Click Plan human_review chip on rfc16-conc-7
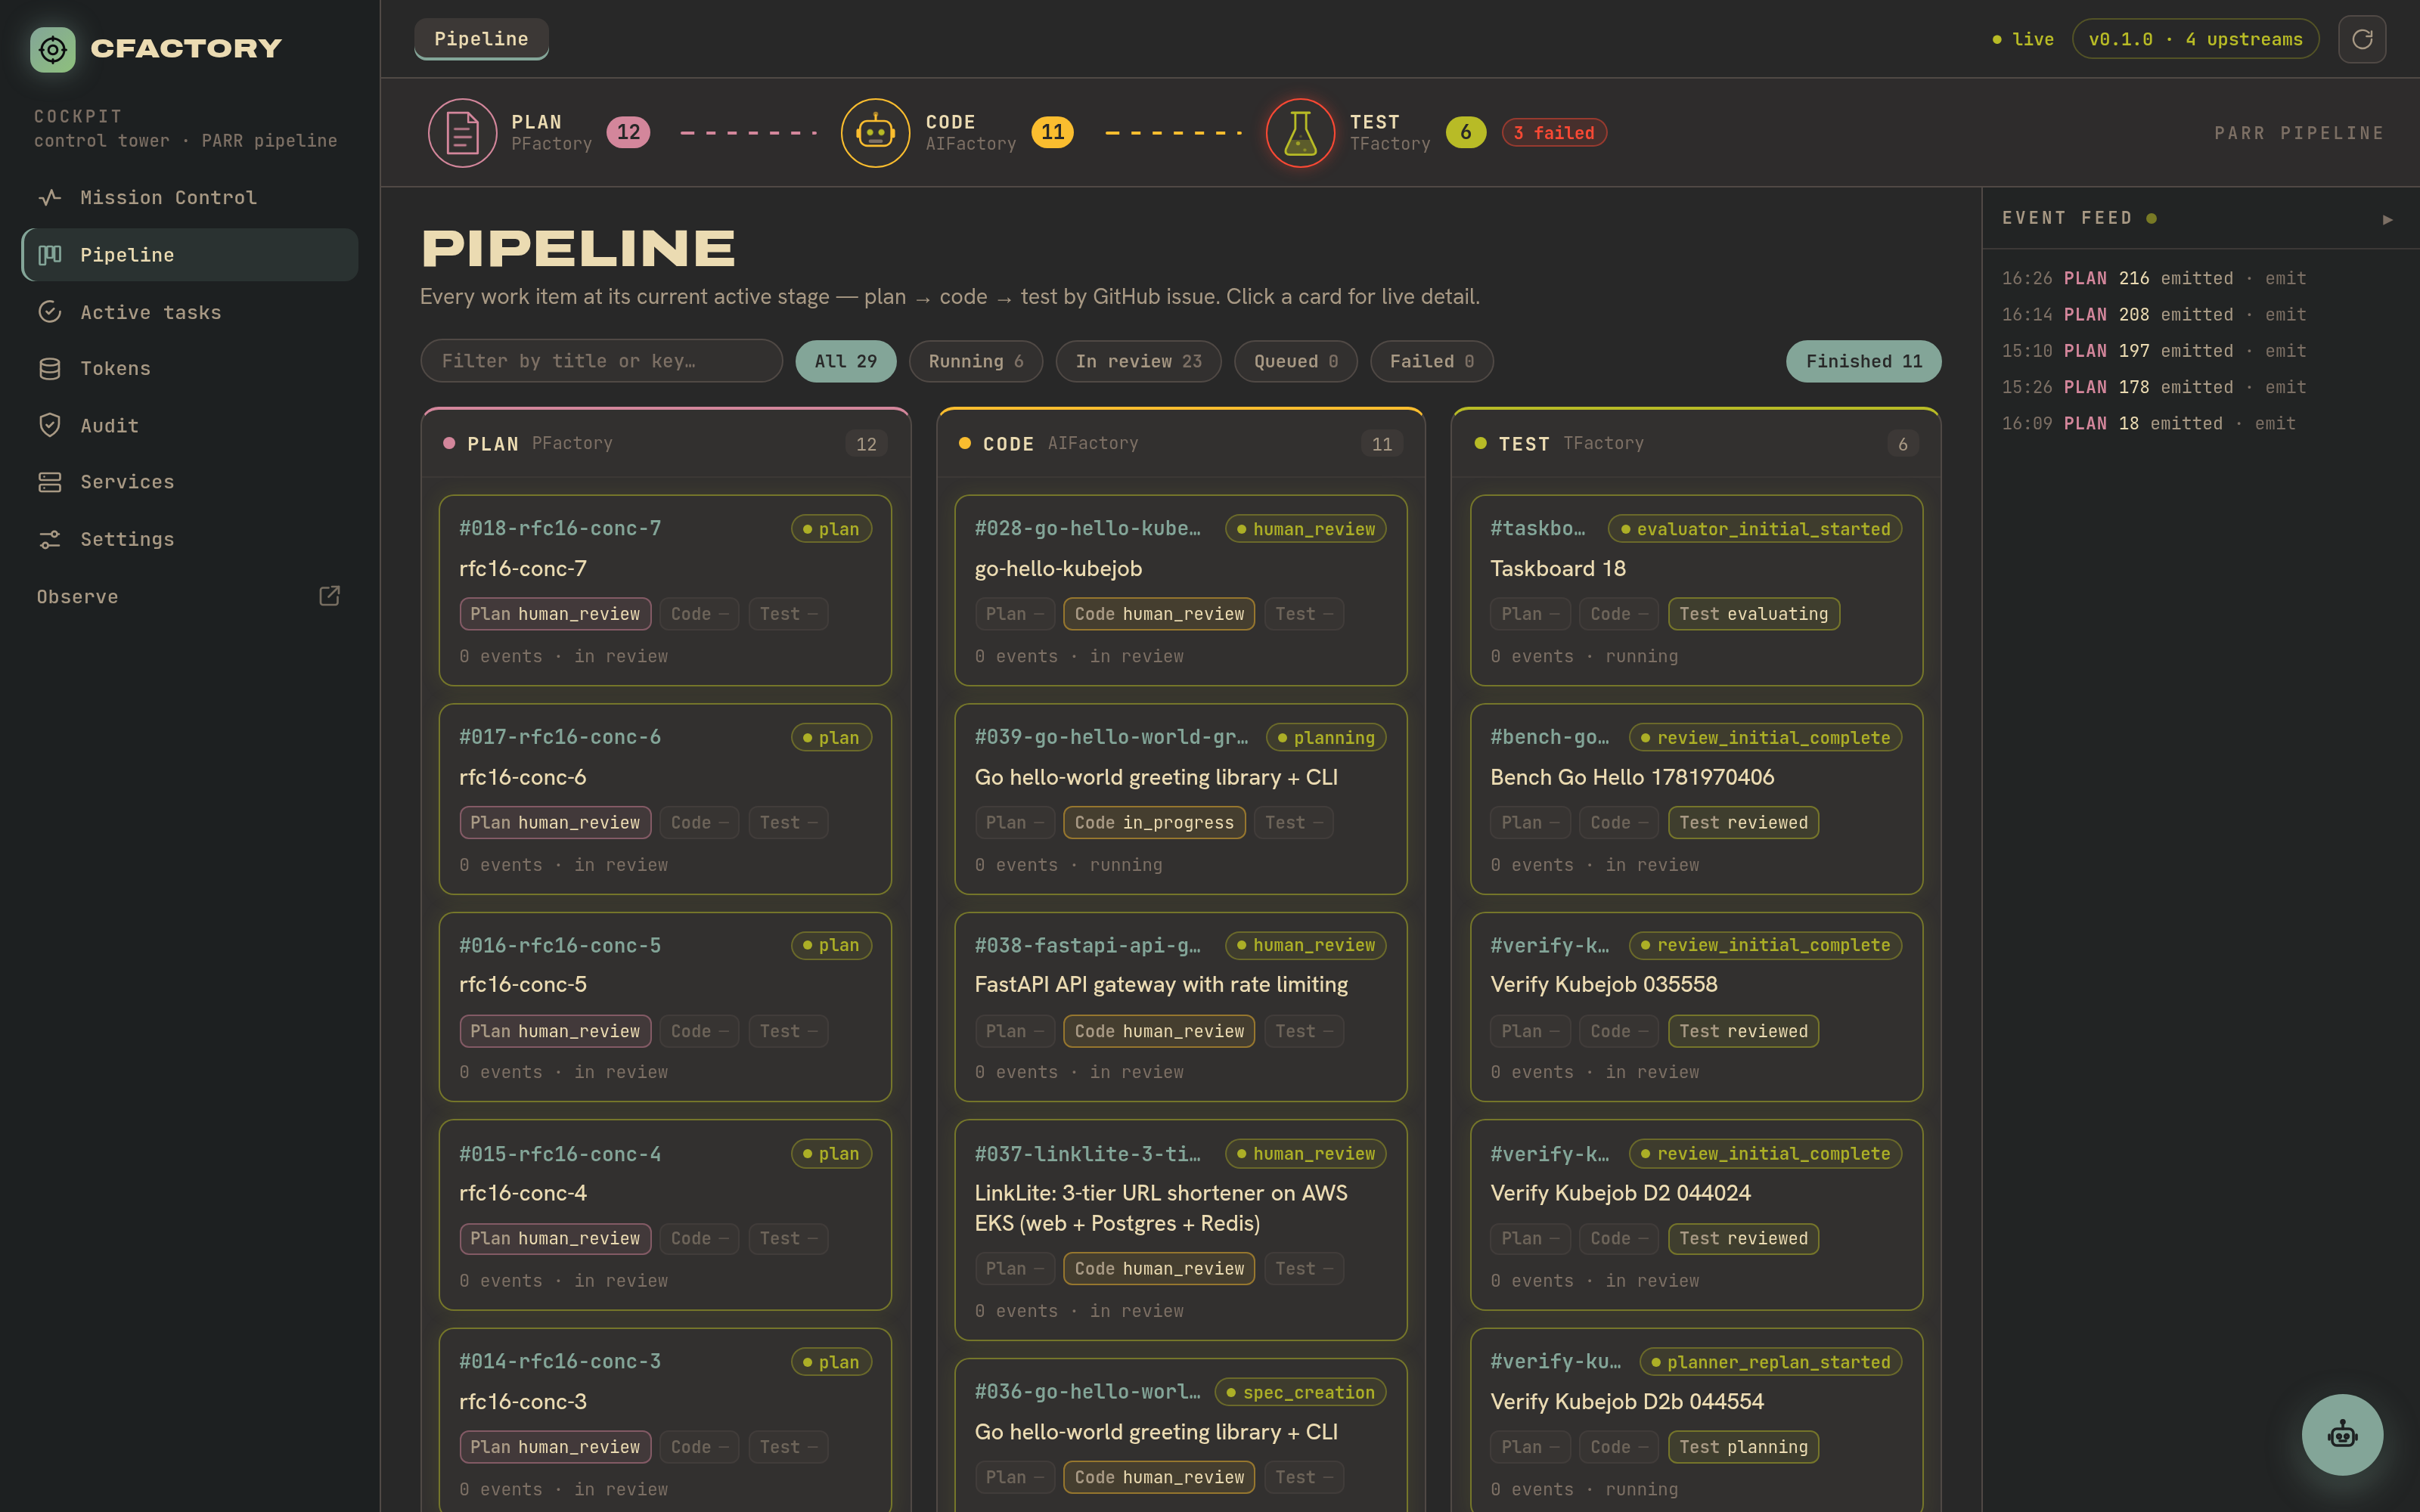 555,614
